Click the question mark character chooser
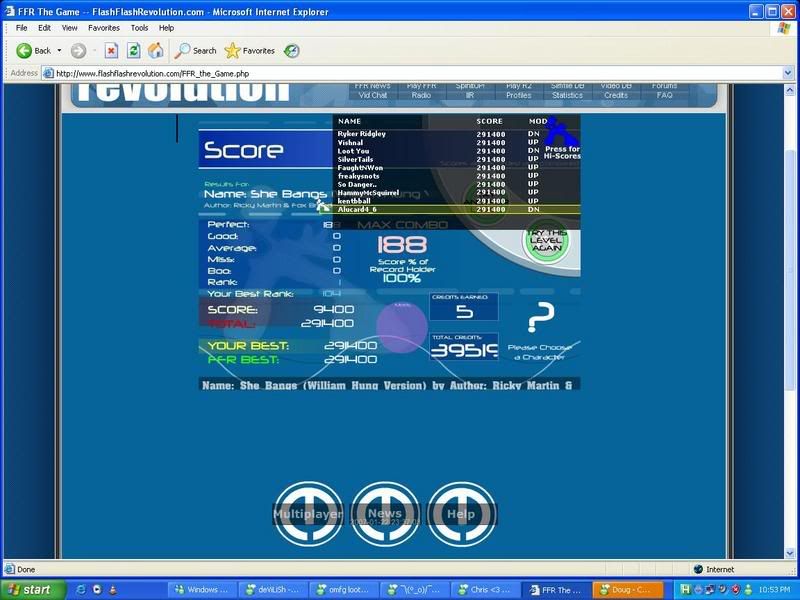The height and width of the screenshot is (600, 800). tap(540, 318)
